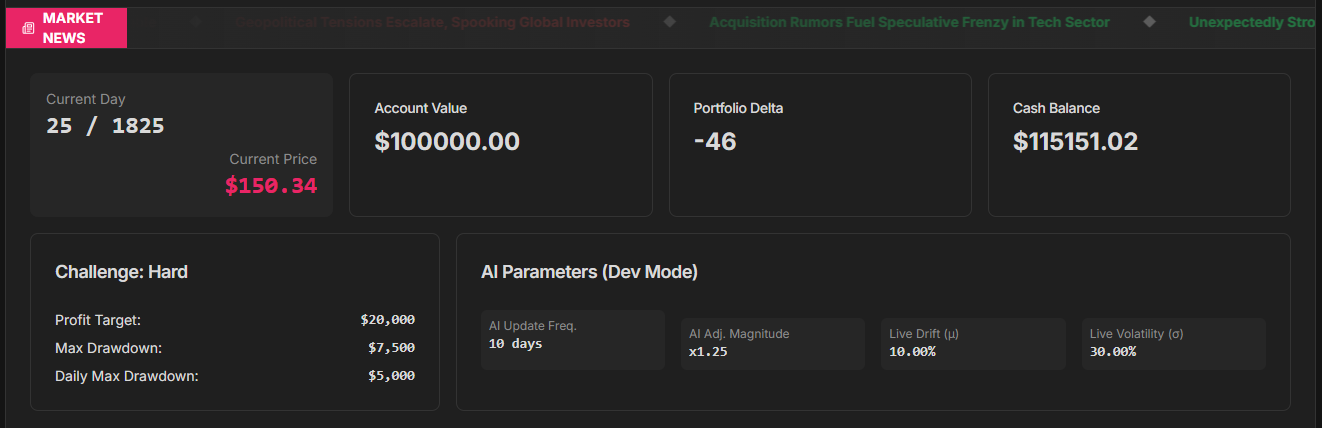Click the AI Adj. Magnitude parameter box
This screenshot has width=1322, height=428.
click(772, 344)
